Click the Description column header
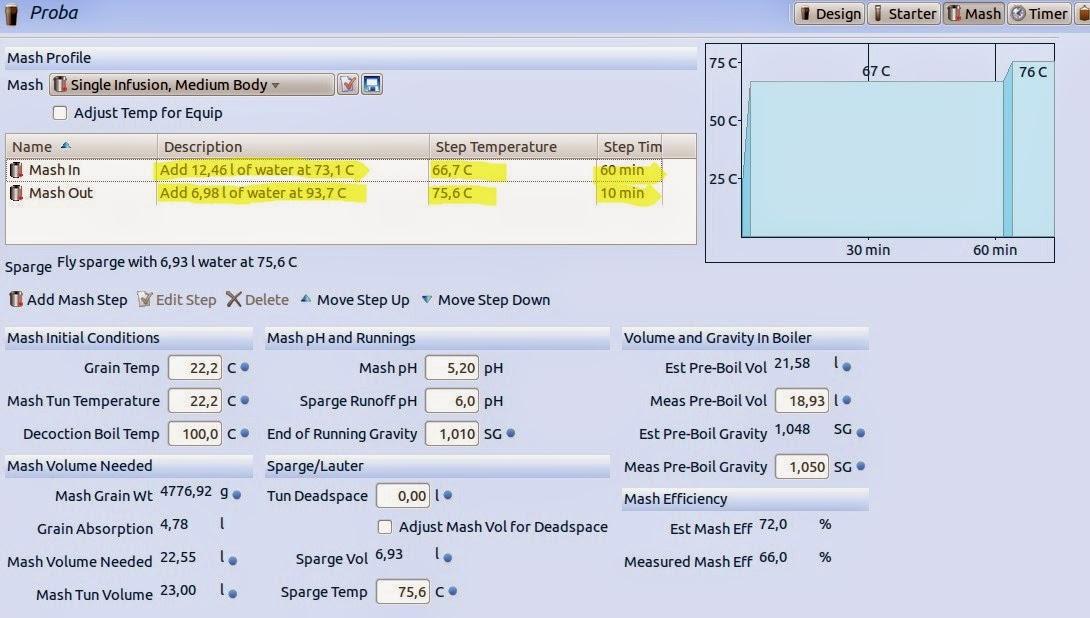 click(293, 147)
